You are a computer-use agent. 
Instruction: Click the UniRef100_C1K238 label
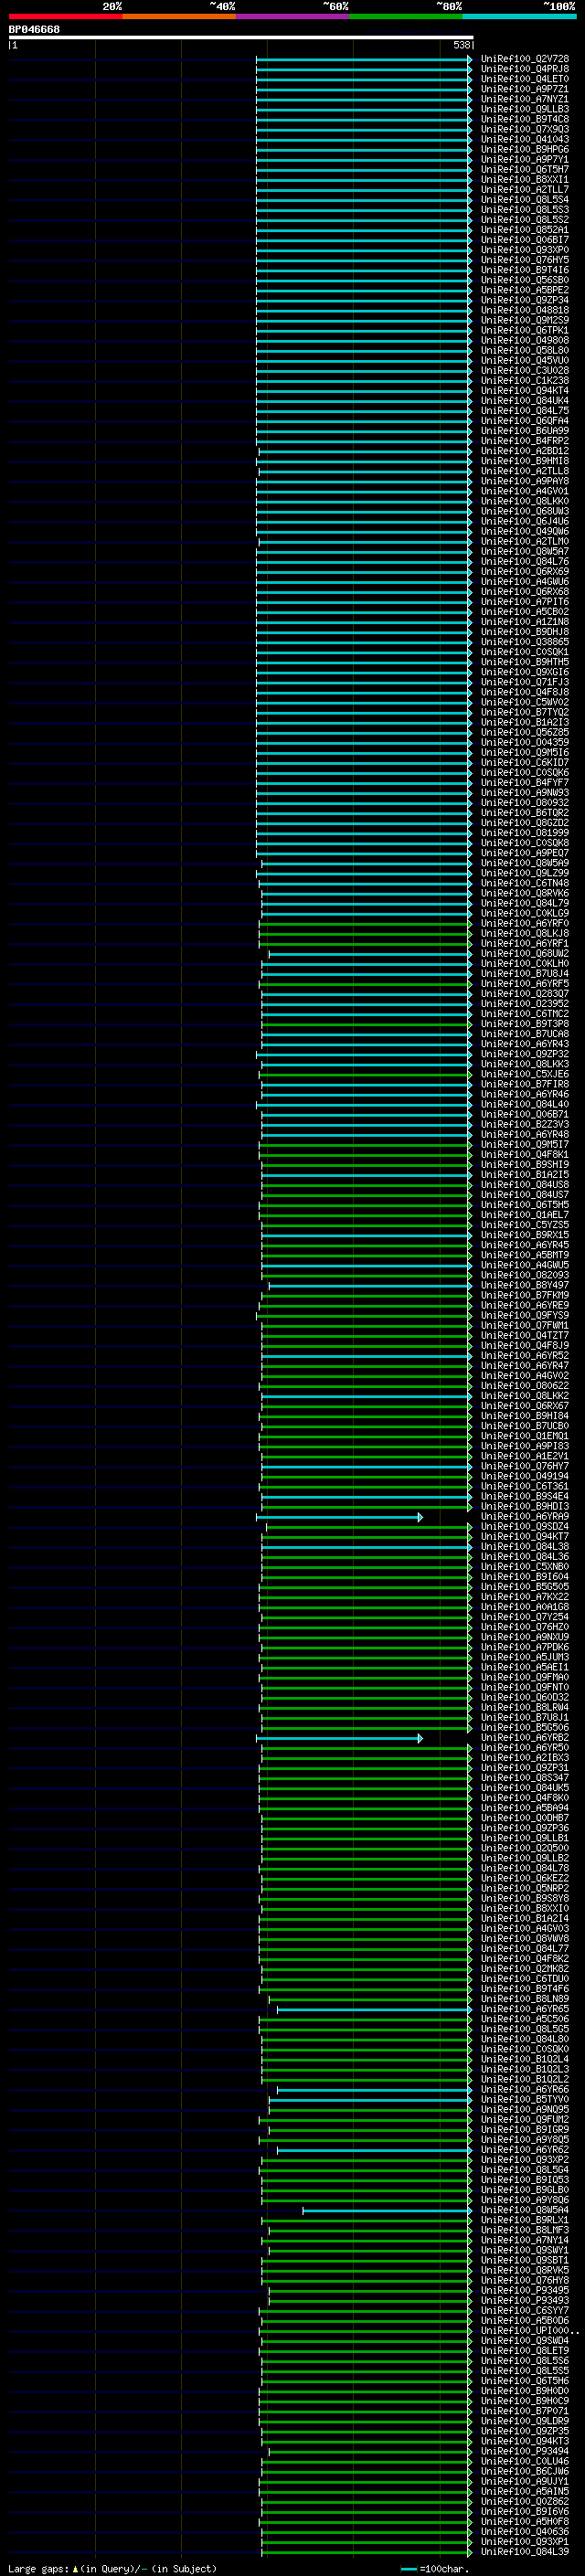coord(524,380)
